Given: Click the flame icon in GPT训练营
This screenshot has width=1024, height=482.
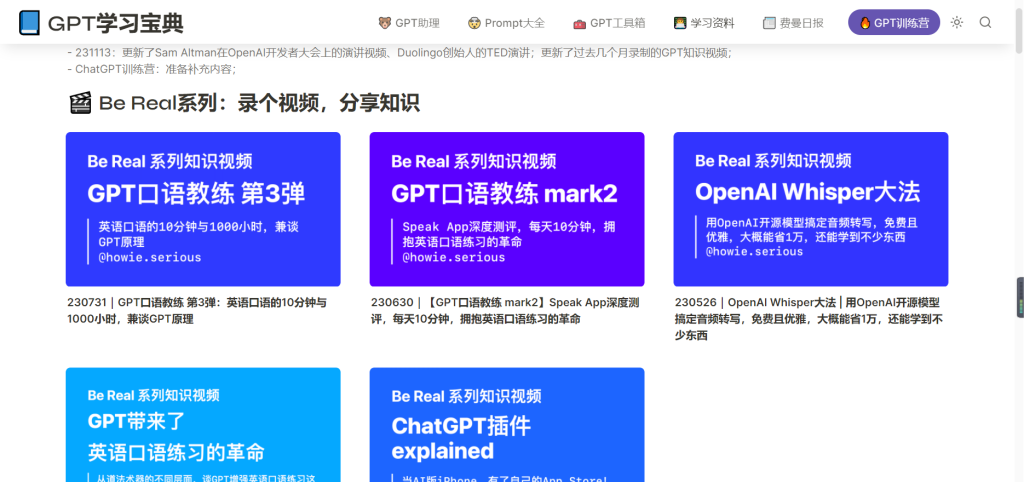Looking at the screenshot, I should [x=865, y=23].
